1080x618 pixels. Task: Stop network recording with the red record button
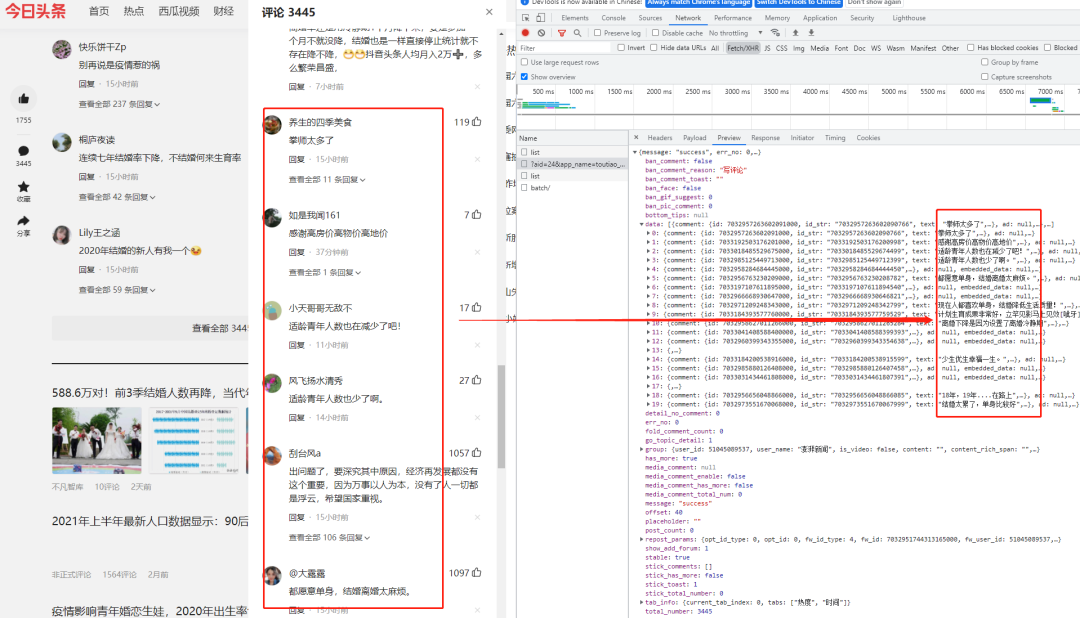[526, 33]
